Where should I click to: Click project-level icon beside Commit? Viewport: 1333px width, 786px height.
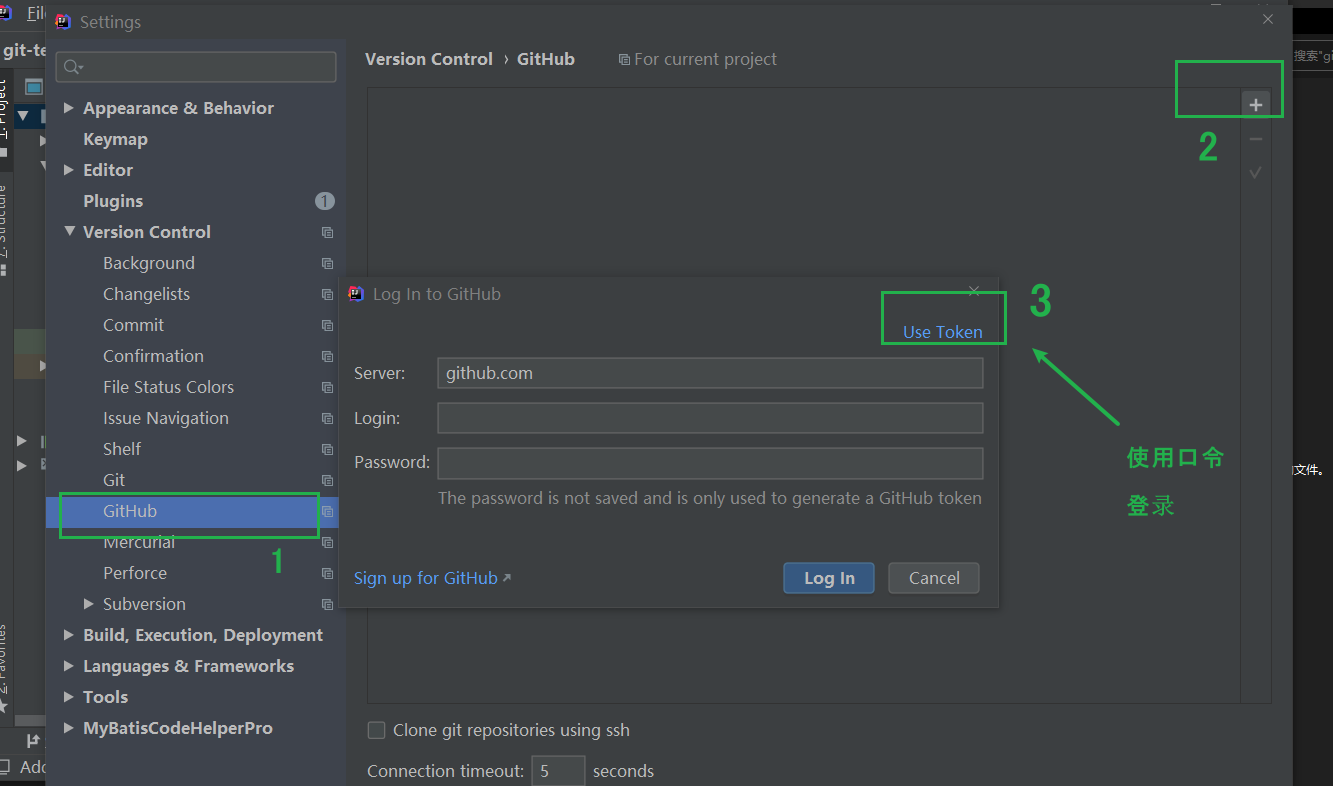(327, 325)
